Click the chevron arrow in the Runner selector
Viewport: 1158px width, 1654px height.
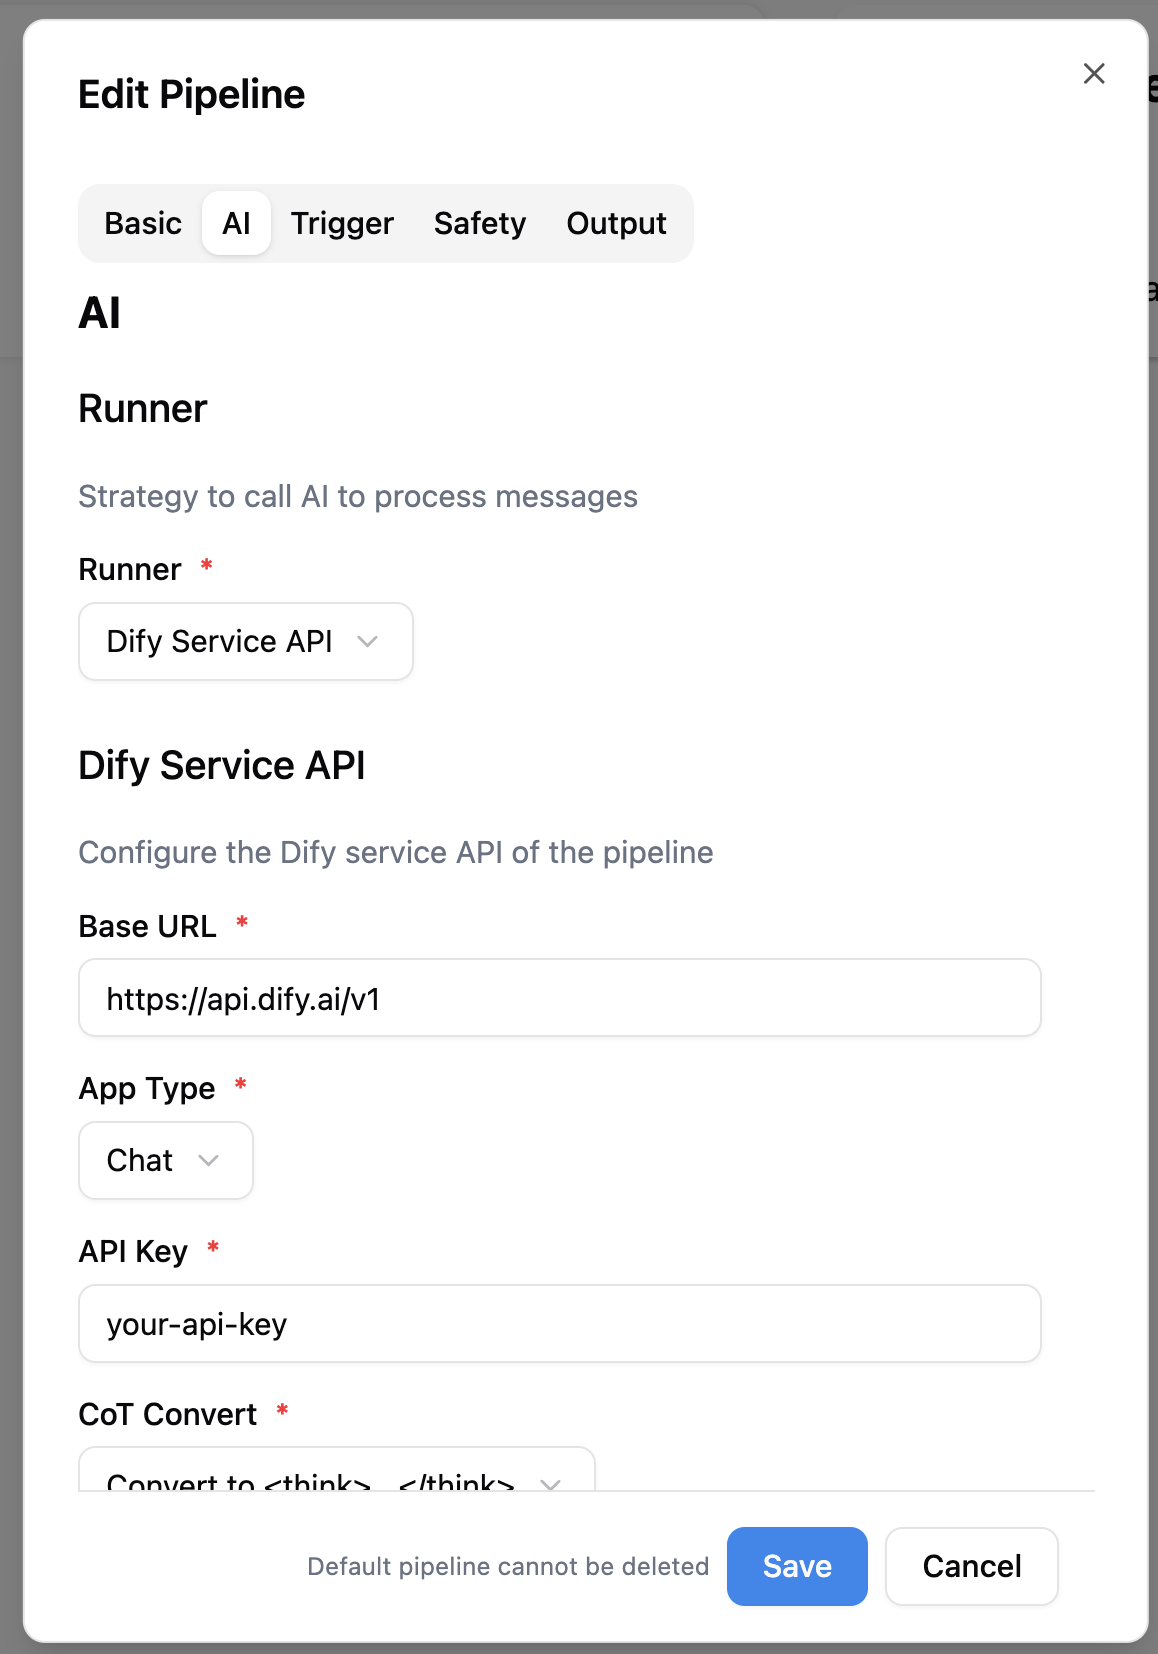tap(367, 641)
